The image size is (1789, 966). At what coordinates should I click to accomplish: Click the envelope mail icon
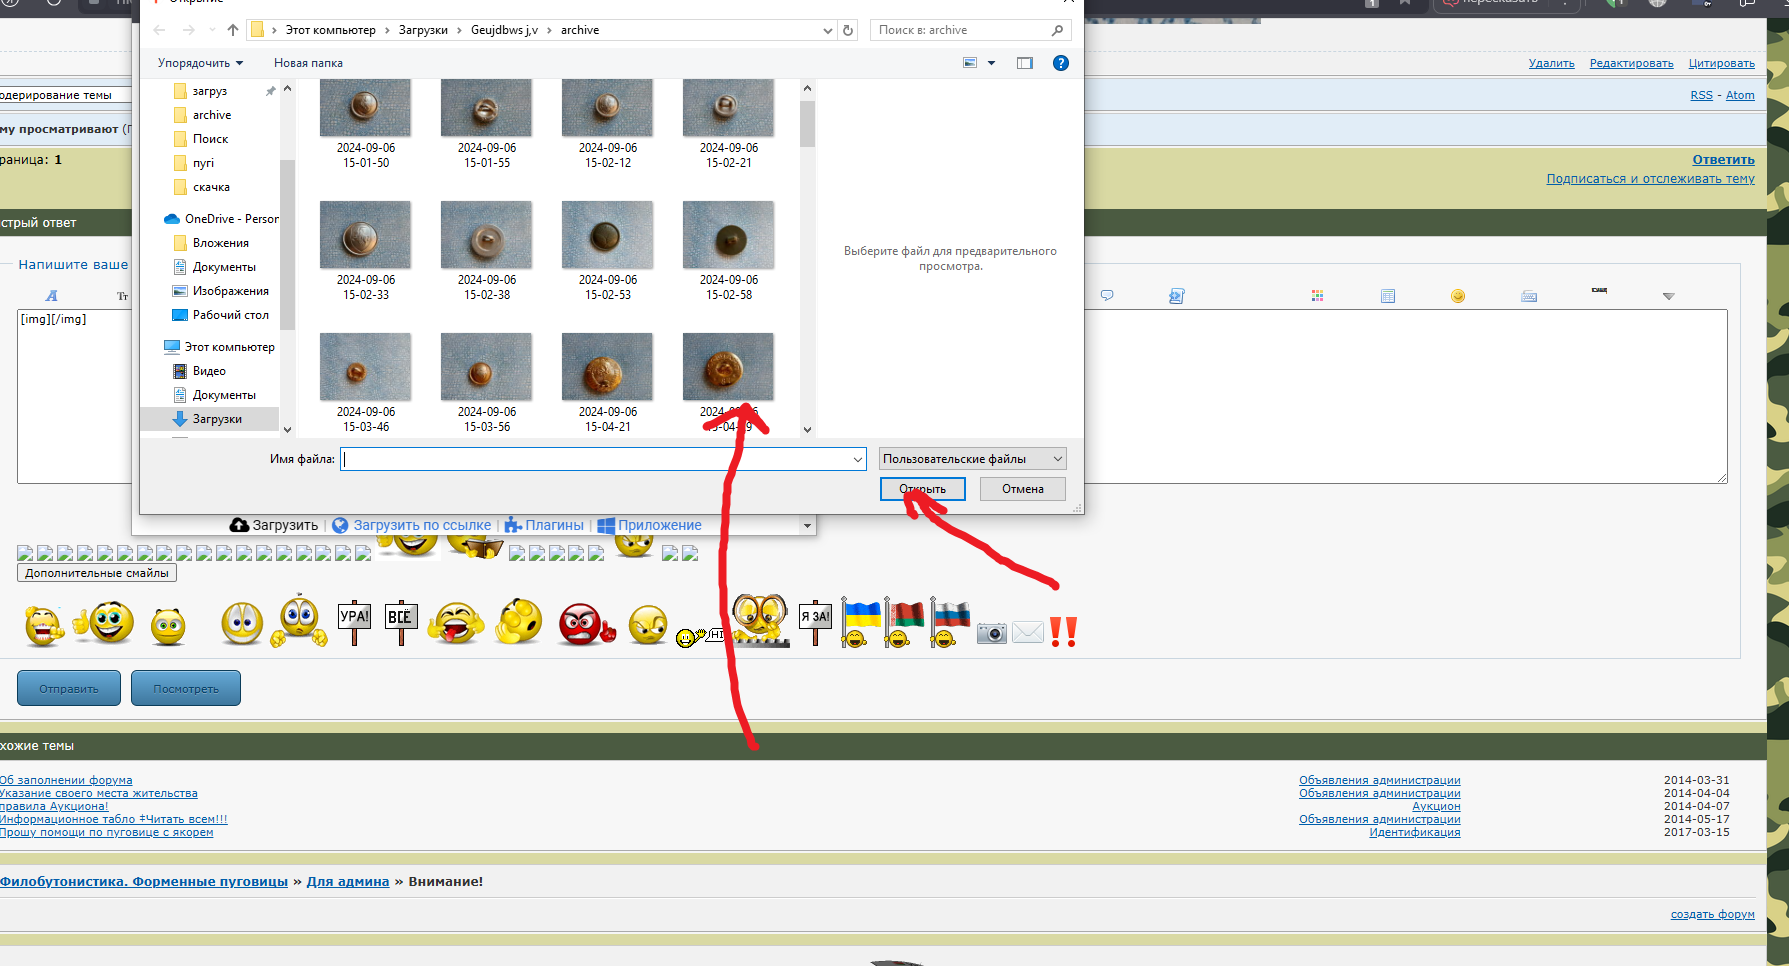tap(1028, 632)
